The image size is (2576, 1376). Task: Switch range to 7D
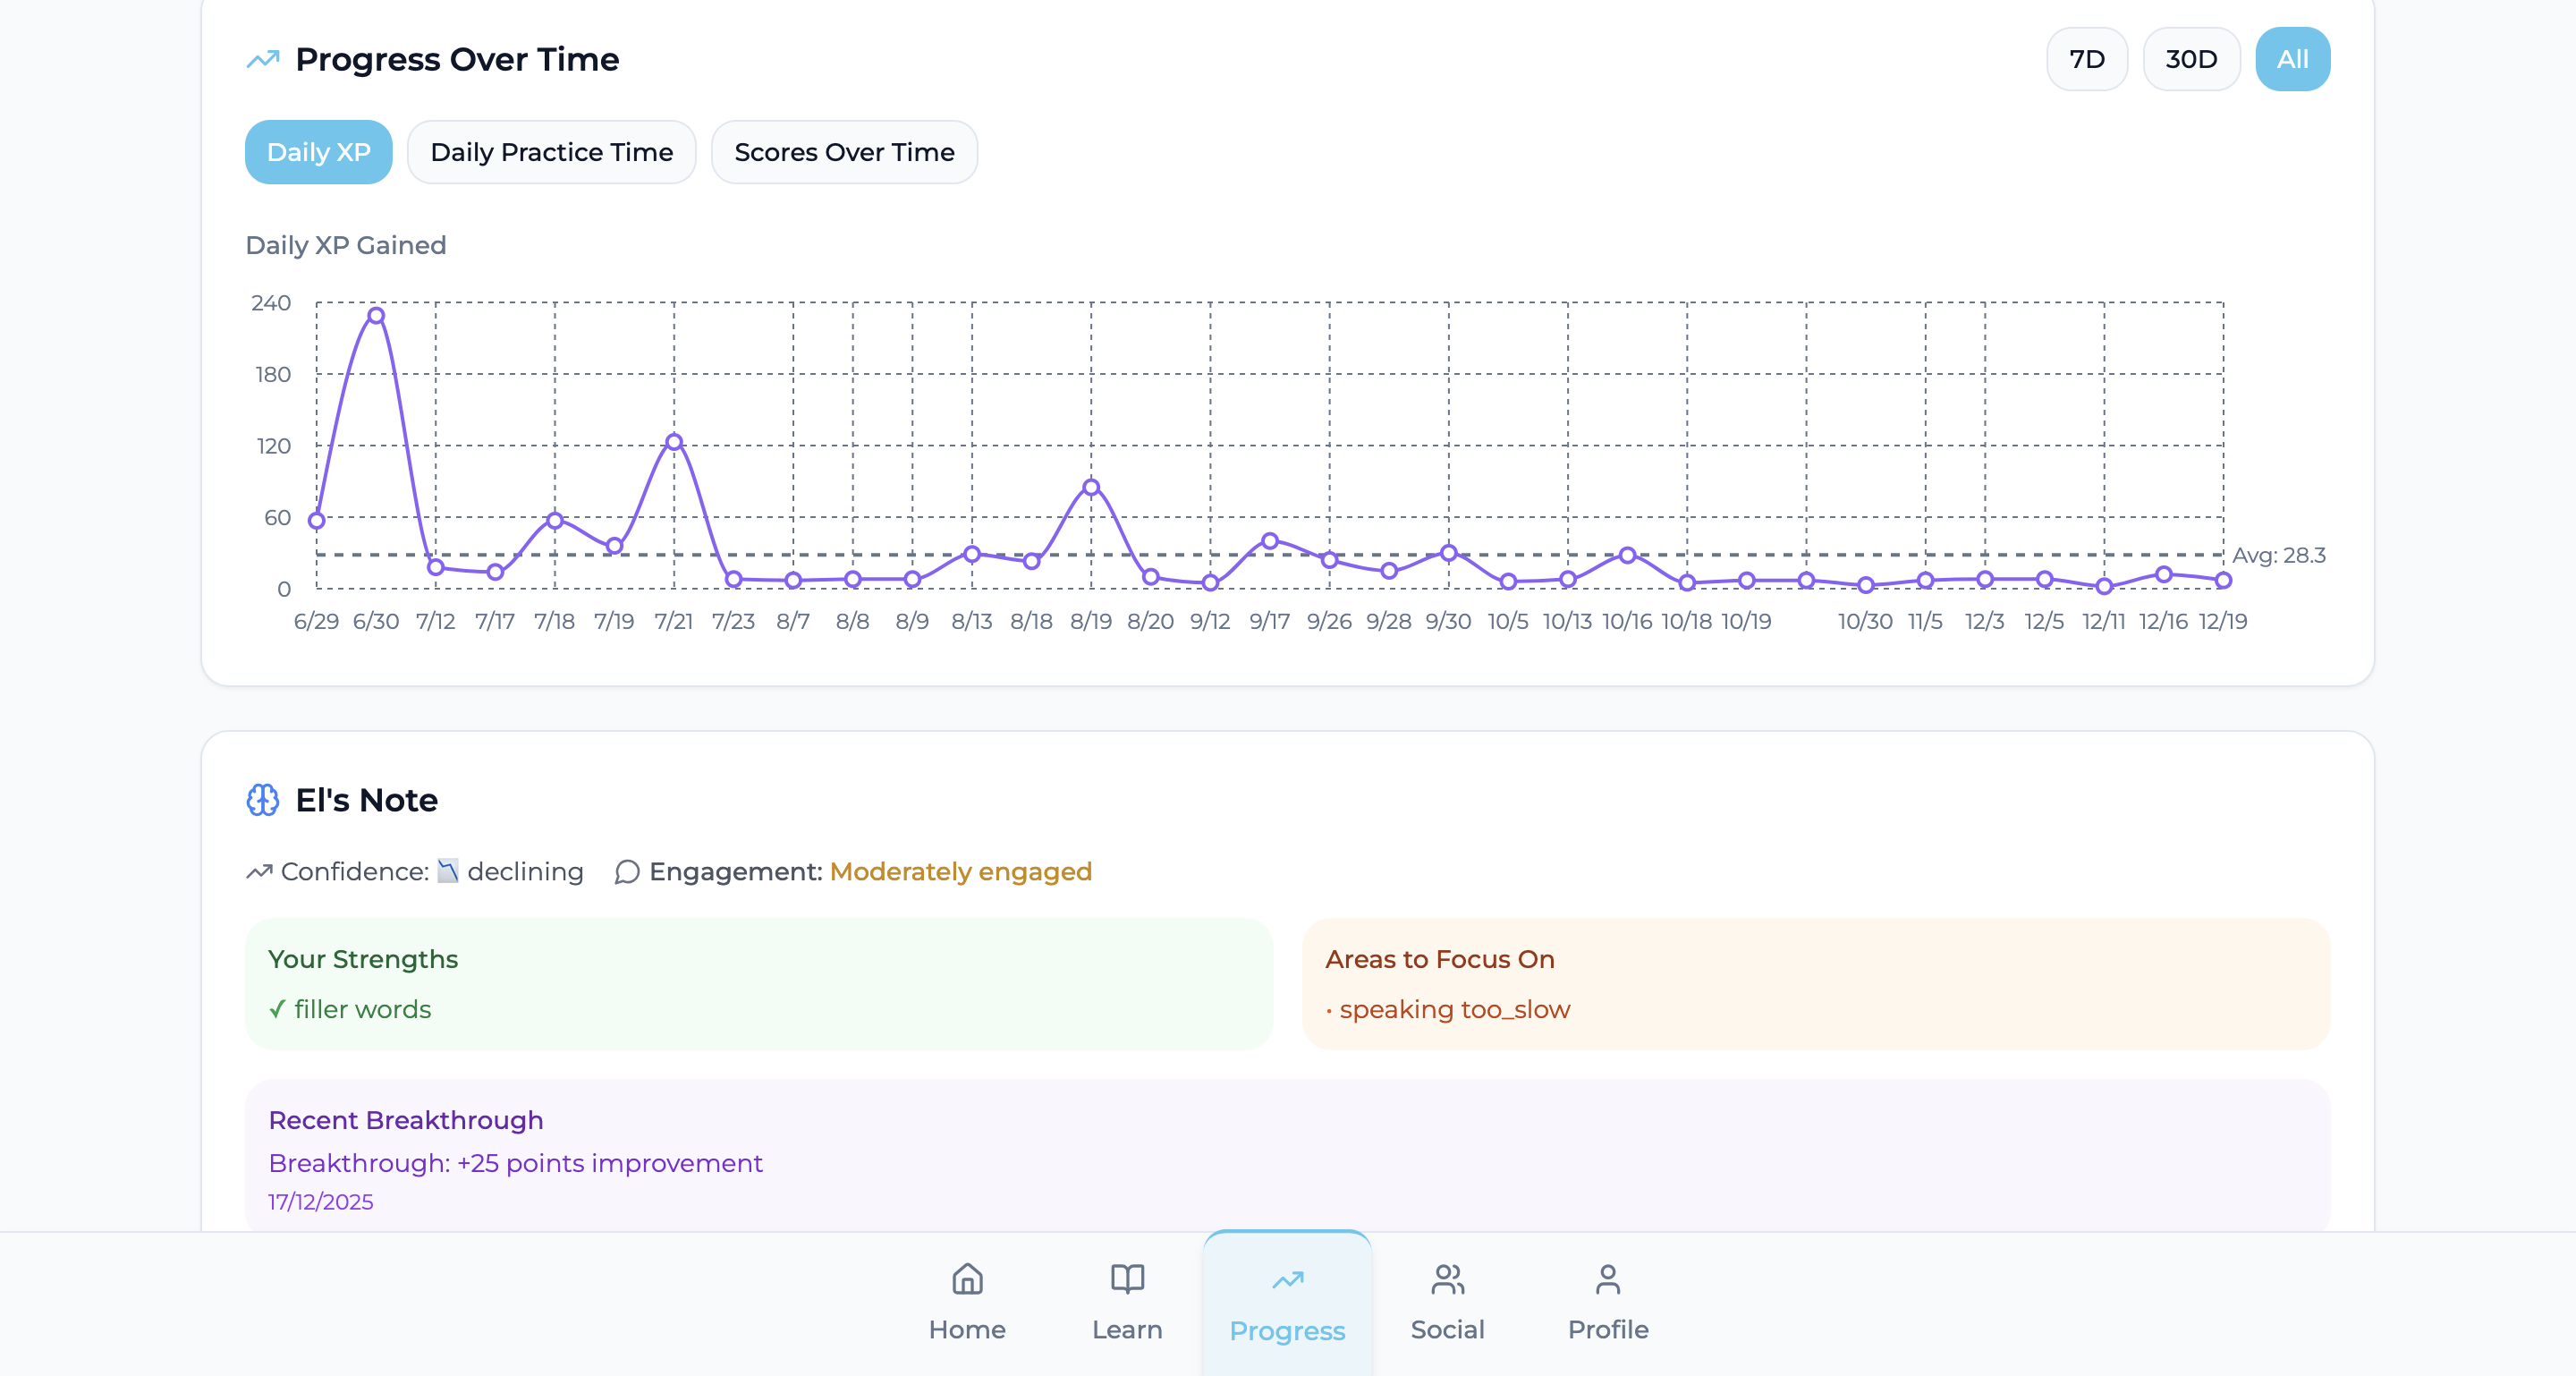click(2086, 59)
